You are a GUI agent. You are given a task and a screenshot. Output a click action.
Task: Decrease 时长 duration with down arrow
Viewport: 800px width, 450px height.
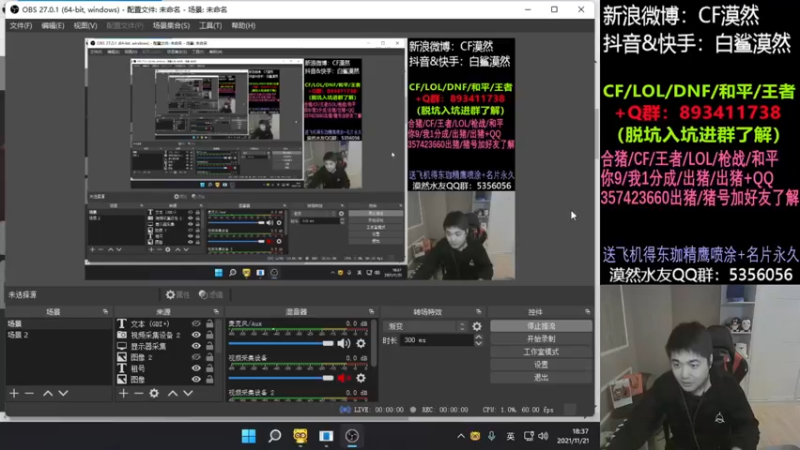click(x=478, y=343)
